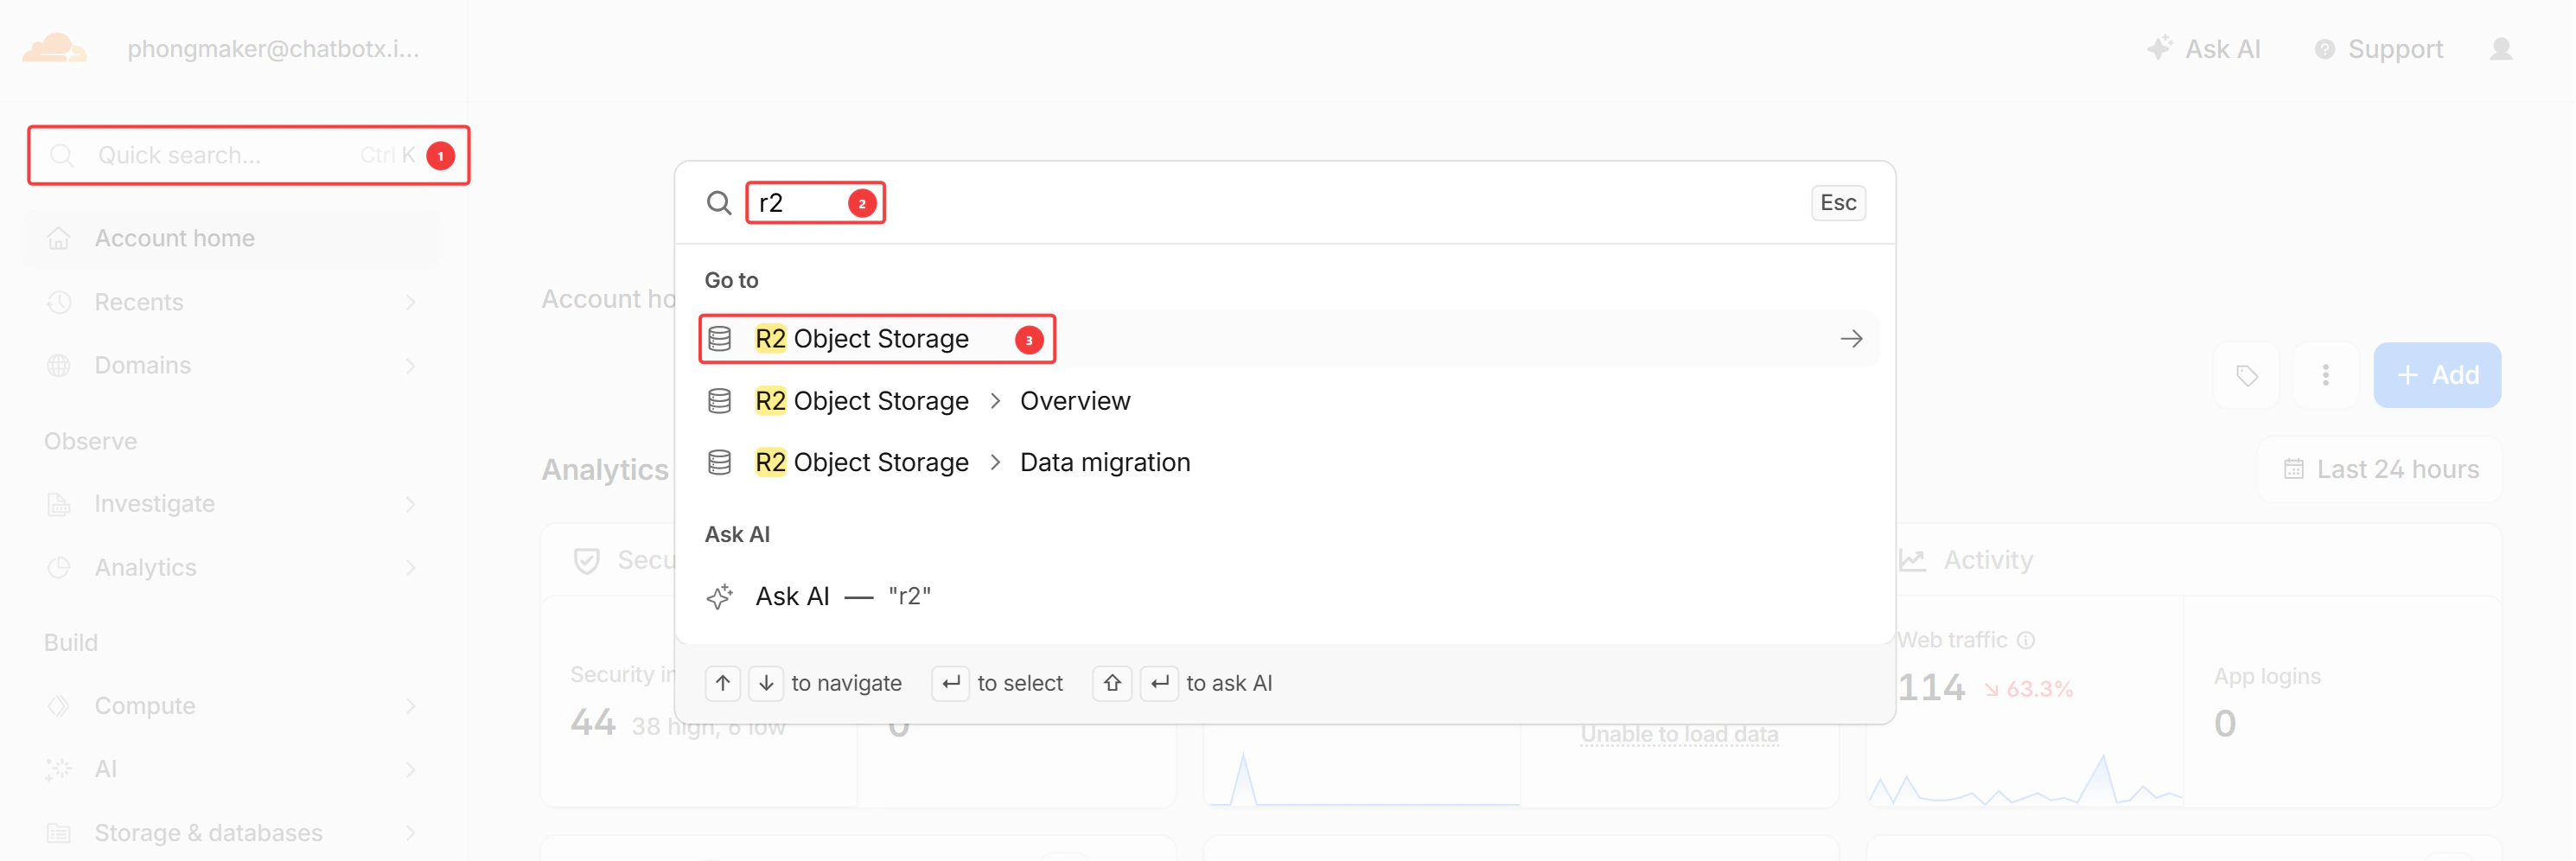Click the tag icon next to Add

pos(2246,375)
